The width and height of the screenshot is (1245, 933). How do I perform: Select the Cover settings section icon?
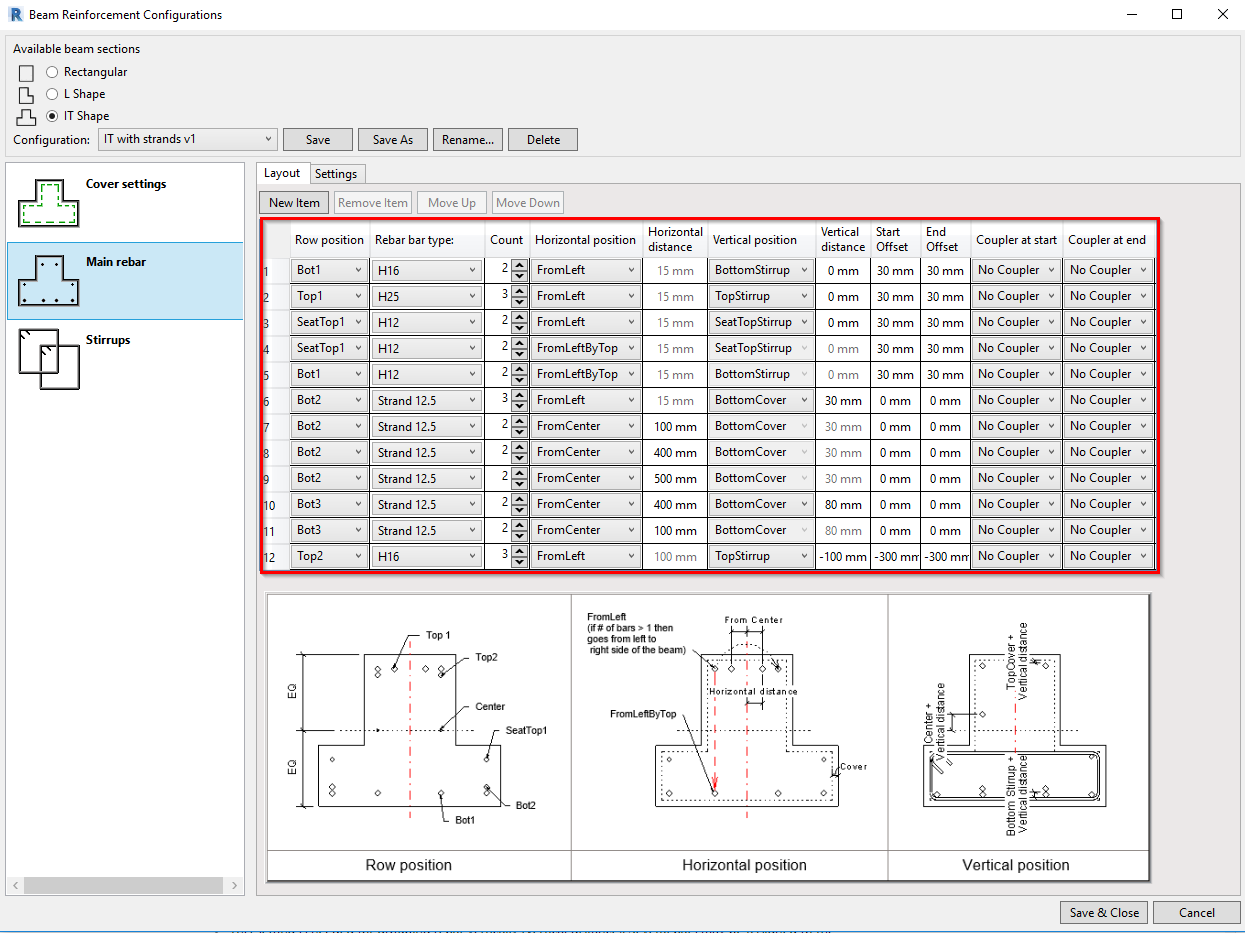48,203
